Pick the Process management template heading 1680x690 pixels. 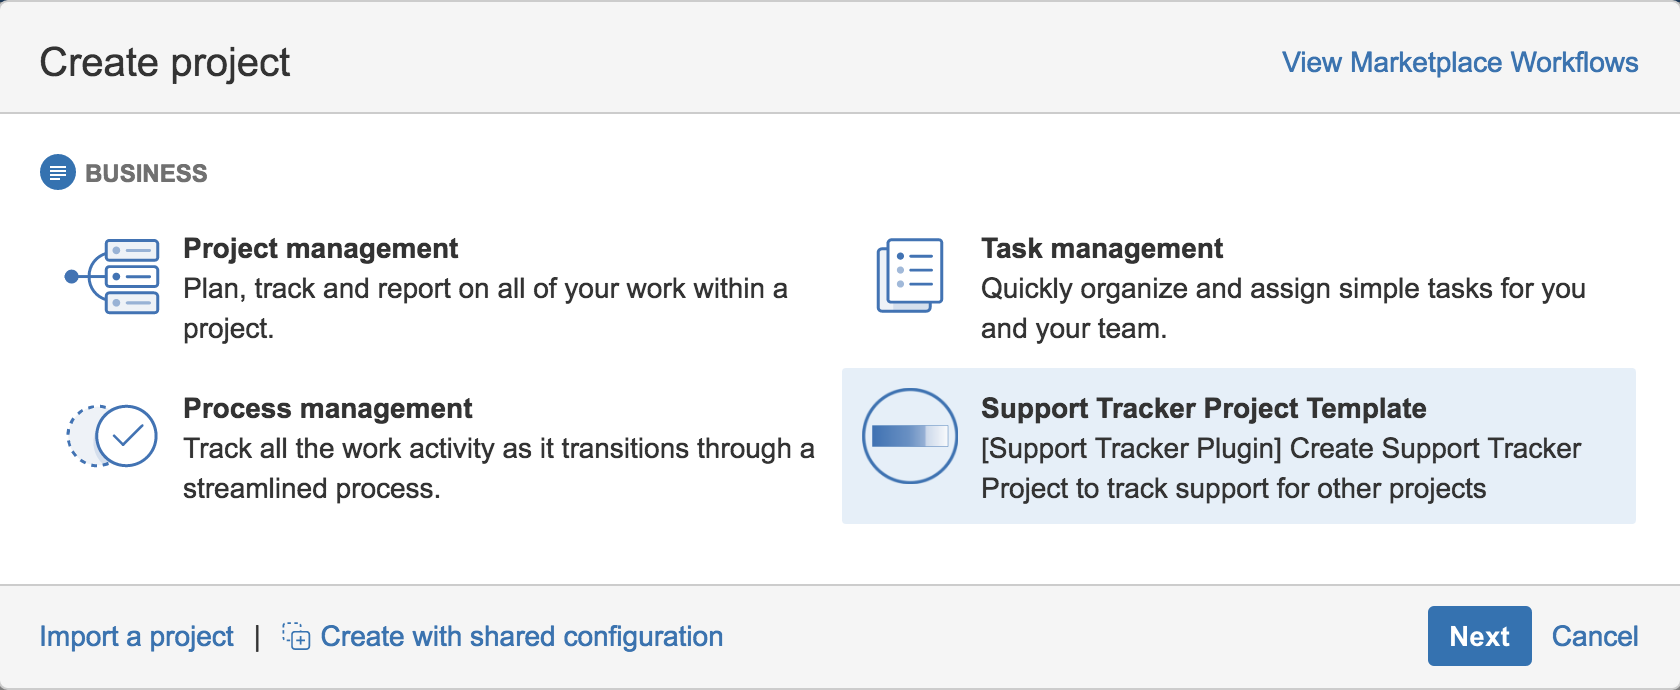327,408
